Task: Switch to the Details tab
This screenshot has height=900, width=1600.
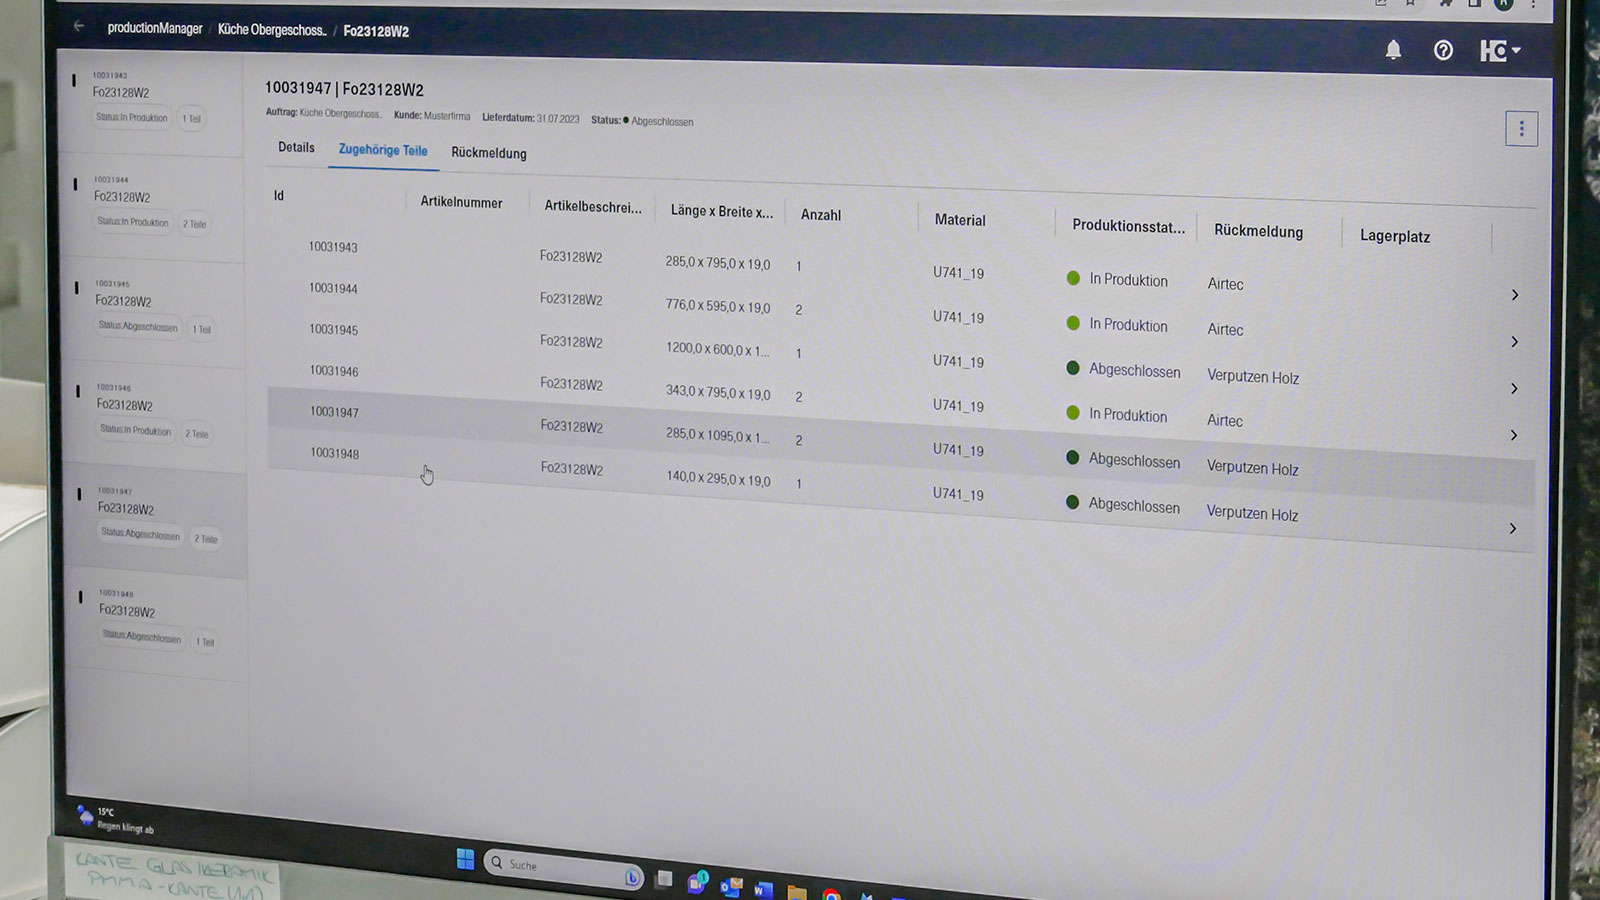Action: coord(296,147)
